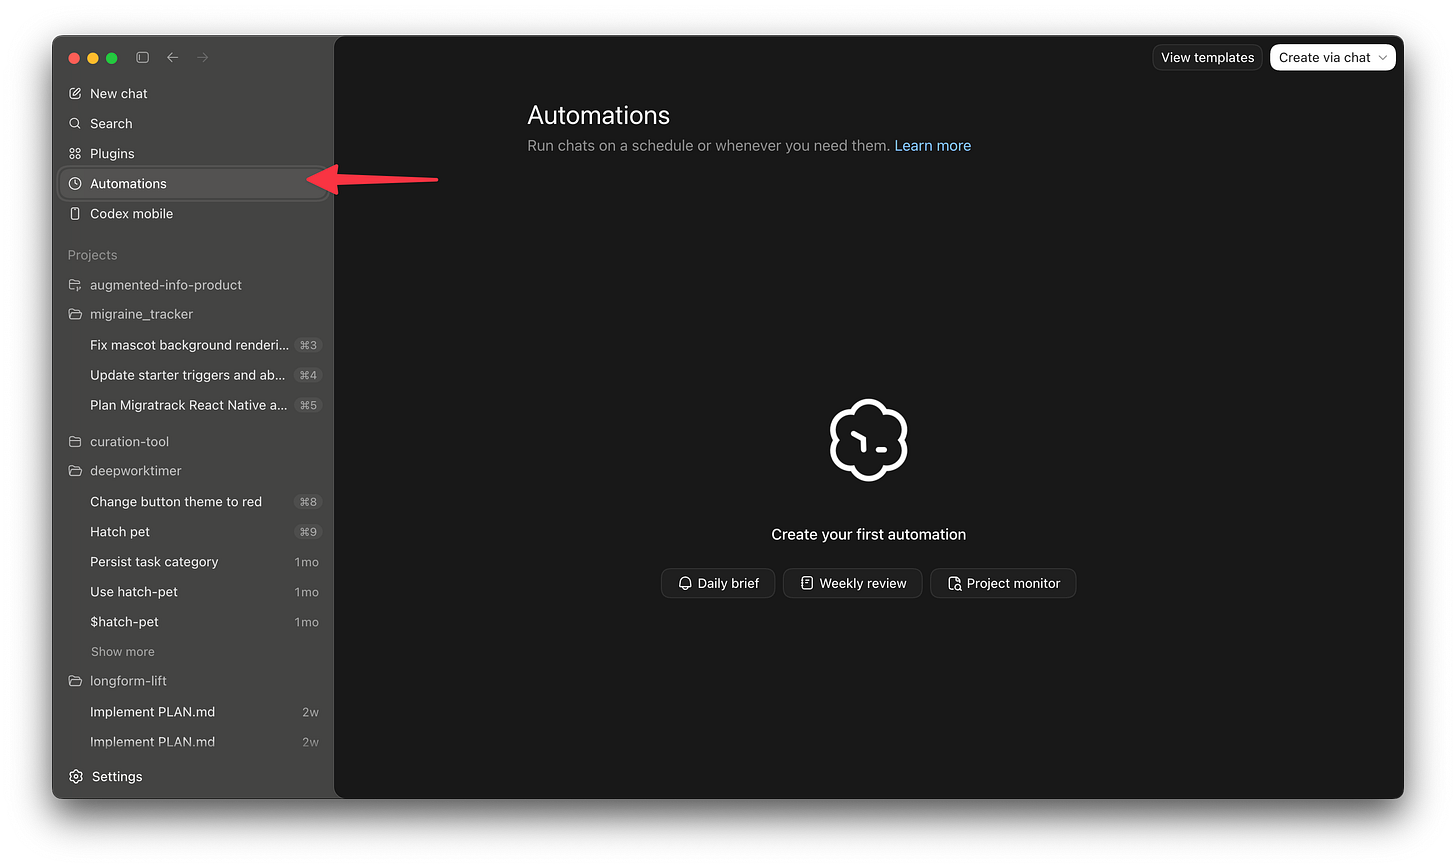1456x868 pixels.
Task: Click the Create your first automation text
Action: pyautogui.click(x=868, y=535)
